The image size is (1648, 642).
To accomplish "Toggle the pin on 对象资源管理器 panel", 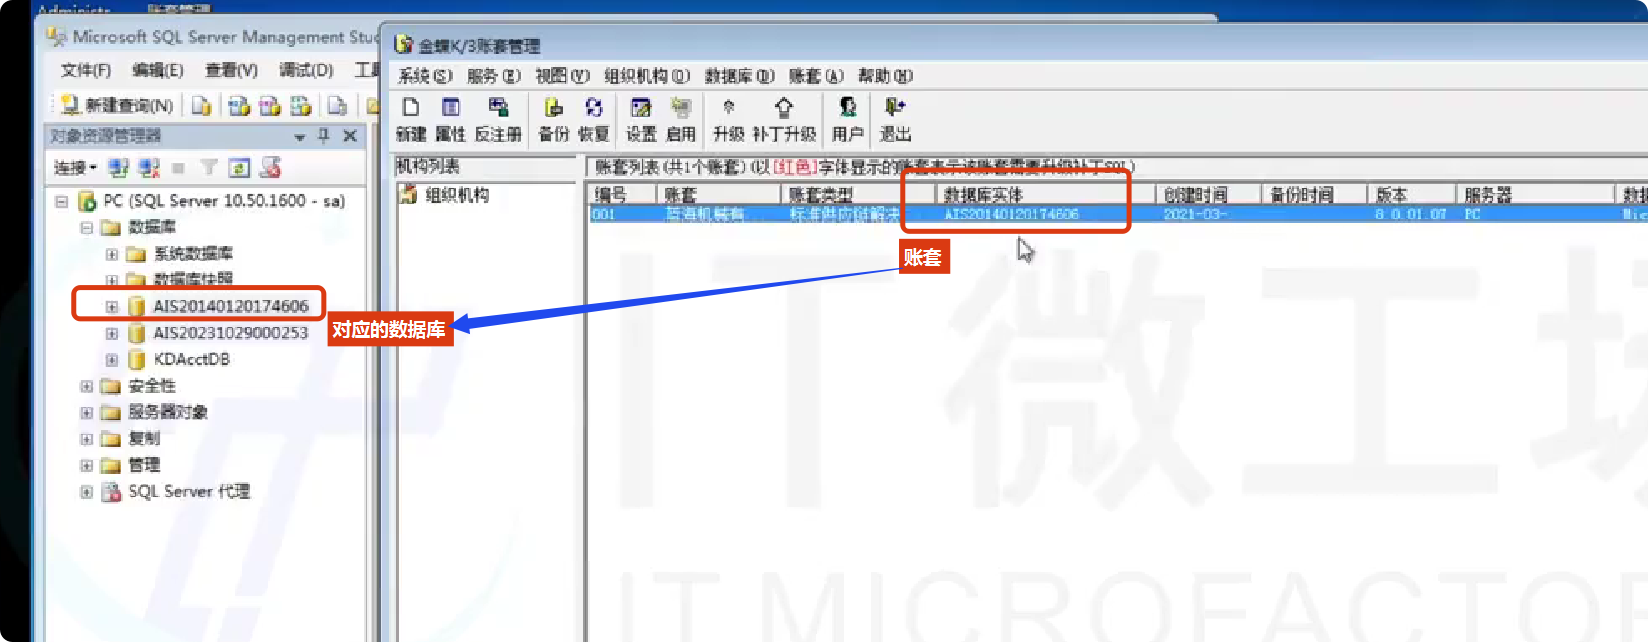I will pos(323,136).
